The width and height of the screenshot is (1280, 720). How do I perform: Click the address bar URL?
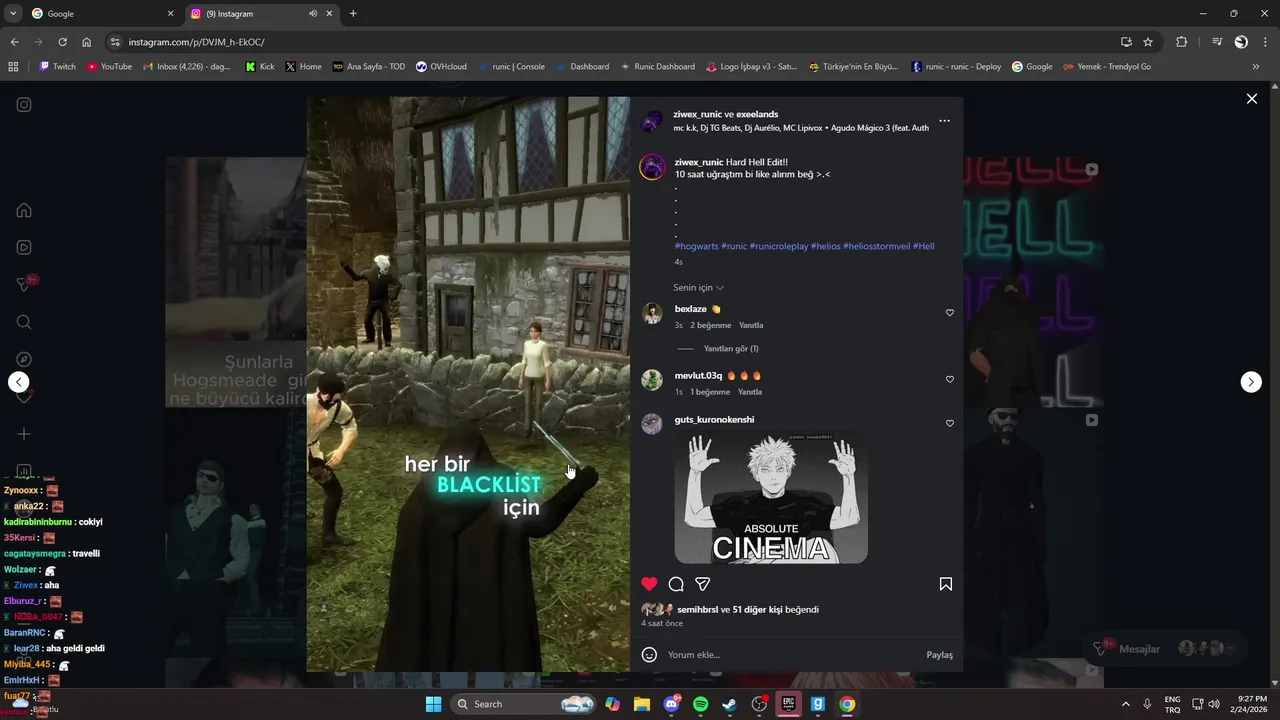[x=196, y=42]
